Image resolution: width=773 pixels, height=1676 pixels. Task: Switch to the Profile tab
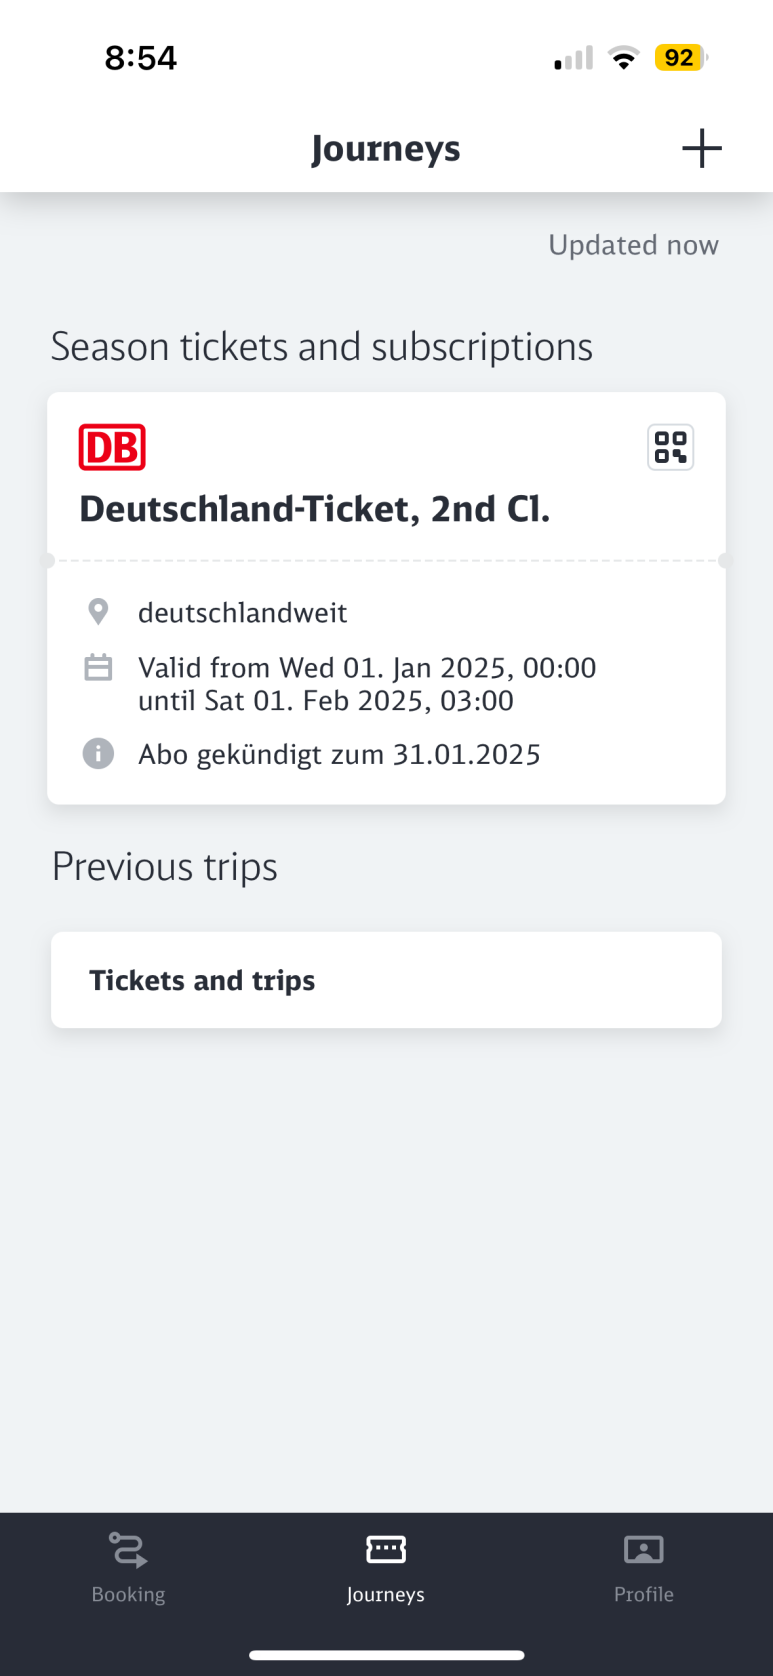point(644,1568)
